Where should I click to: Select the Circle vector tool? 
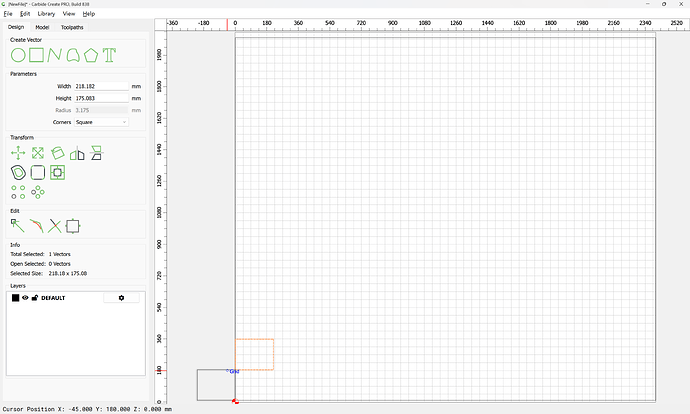coord(18,54)
